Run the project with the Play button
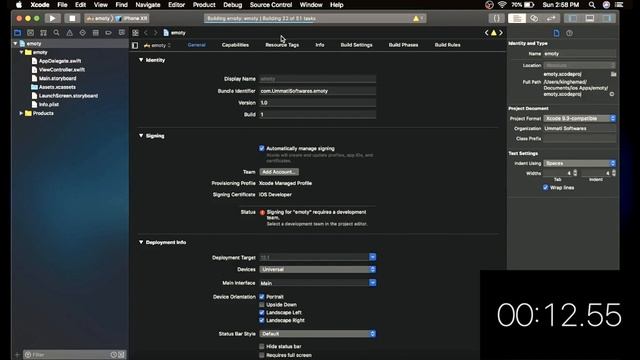640x360 pixels. (x=52, y=18)
